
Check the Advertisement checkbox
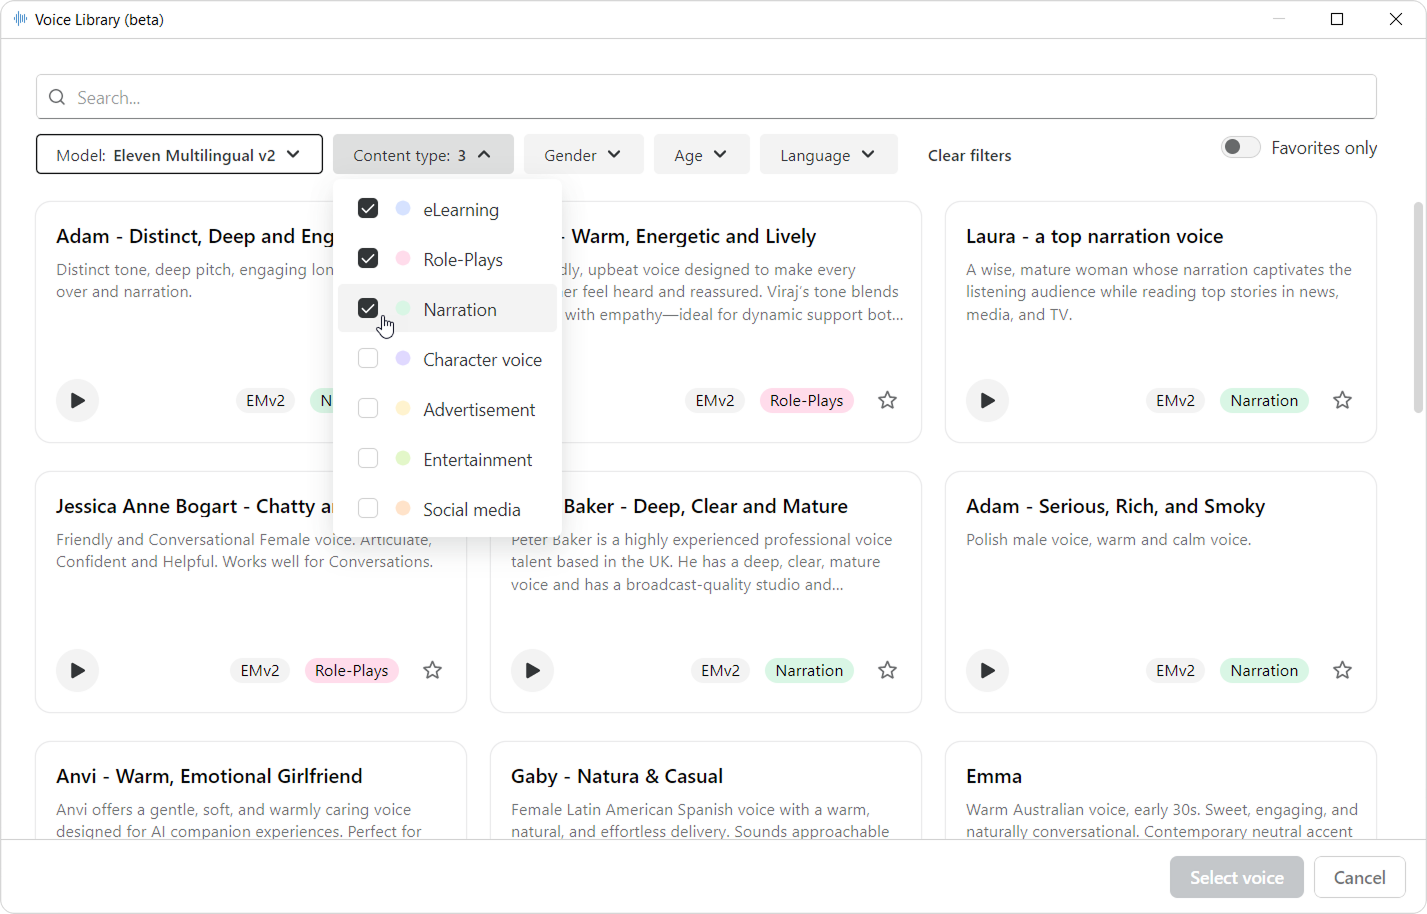coord(368,408)
